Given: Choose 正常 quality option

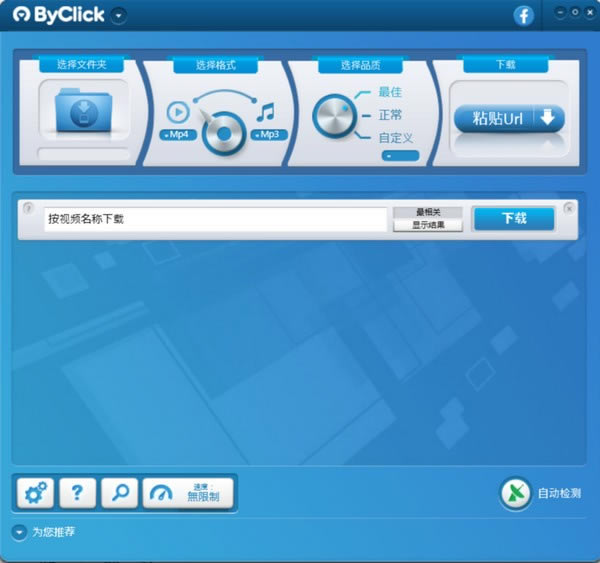Looking at the screenshot, I should click(390, 115).
